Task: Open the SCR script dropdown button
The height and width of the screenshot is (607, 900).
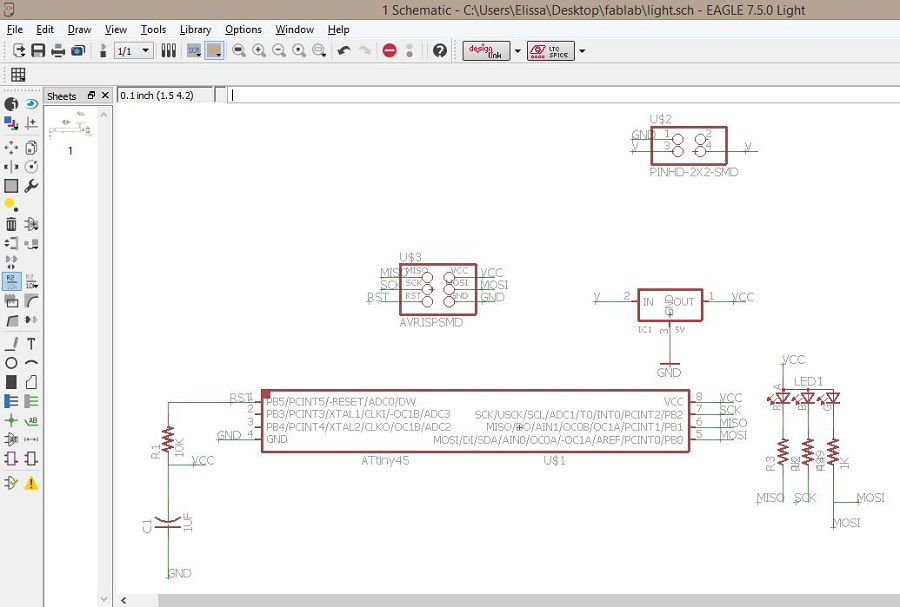Action: pyautogui.click(x=194, y=50)
